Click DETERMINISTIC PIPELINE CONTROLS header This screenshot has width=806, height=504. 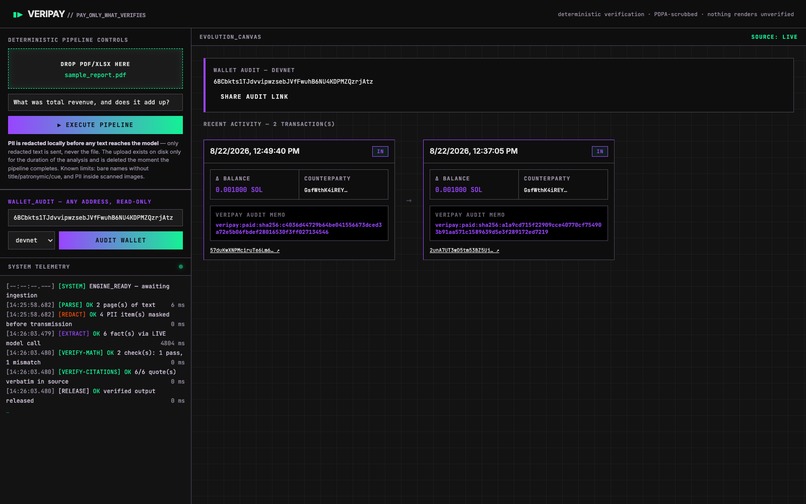68,40
